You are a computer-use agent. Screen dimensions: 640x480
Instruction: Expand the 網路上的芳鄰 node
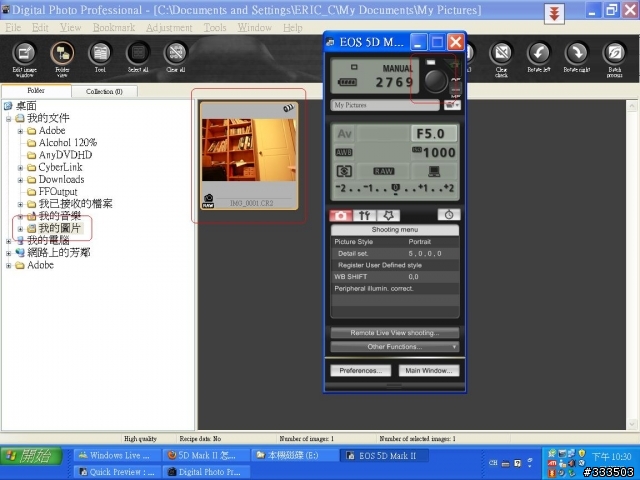coord(9,253)
